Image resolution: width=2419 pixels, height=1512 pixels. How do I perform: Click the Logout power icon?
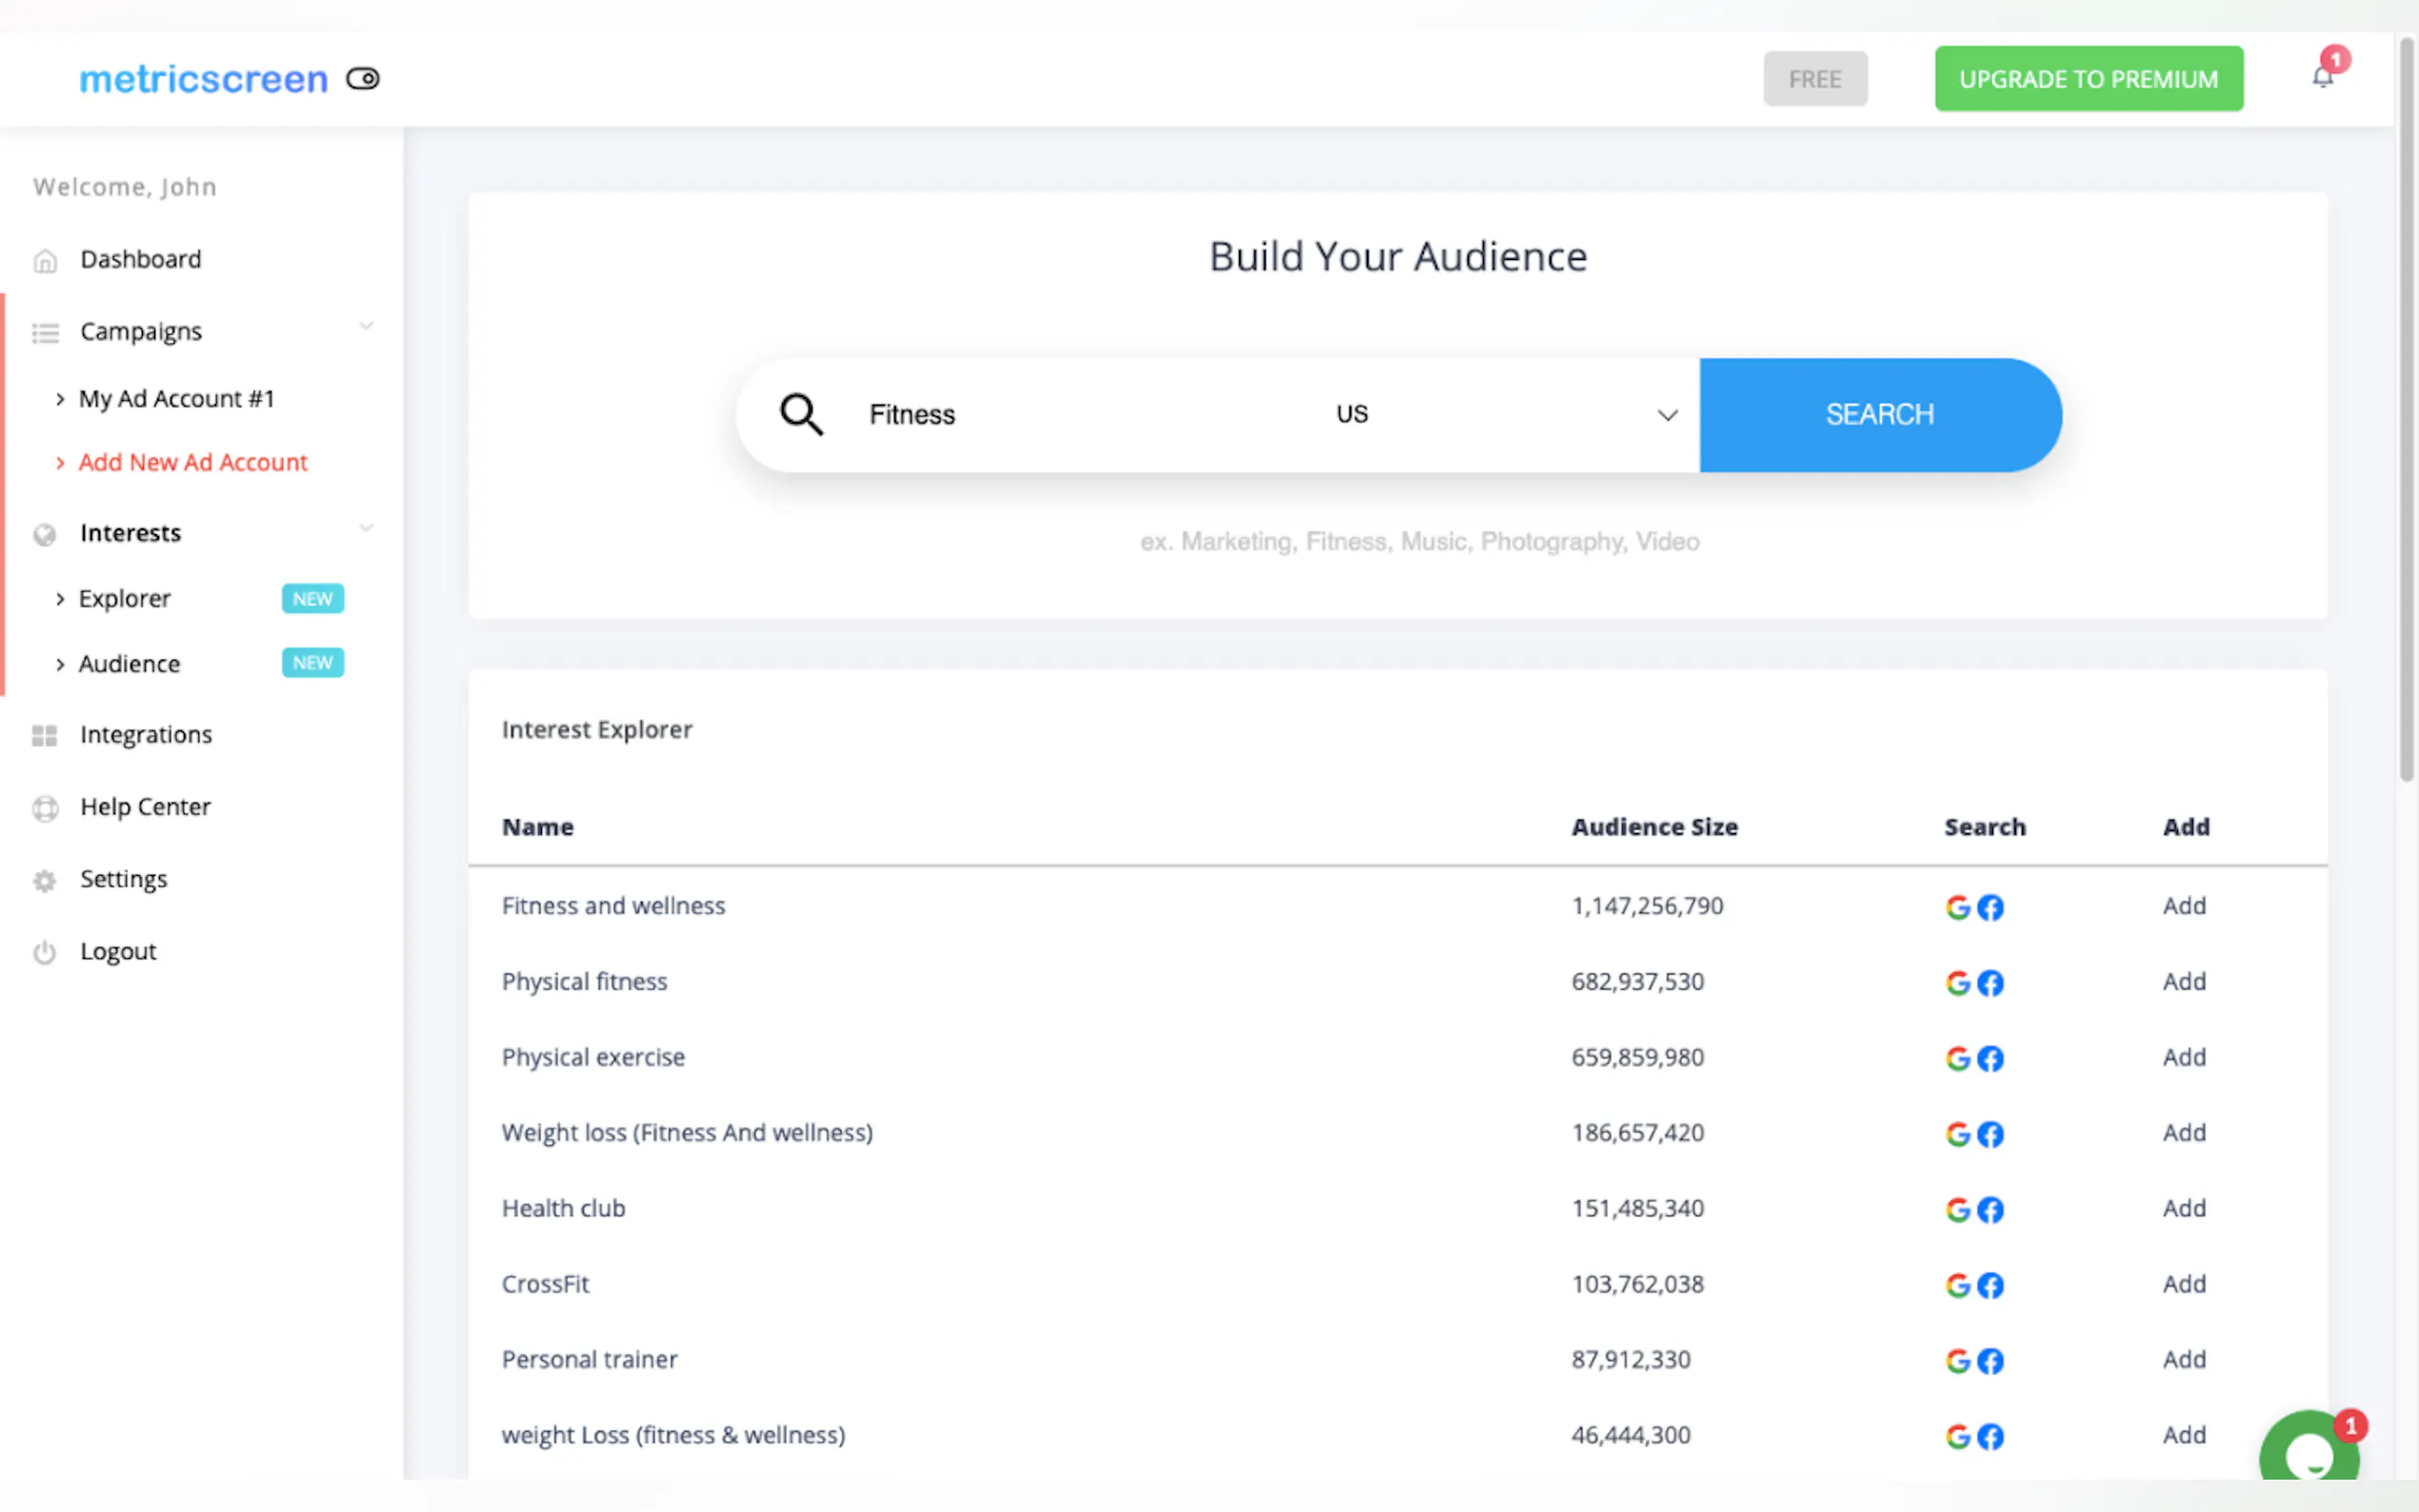[x=44, y=952]
